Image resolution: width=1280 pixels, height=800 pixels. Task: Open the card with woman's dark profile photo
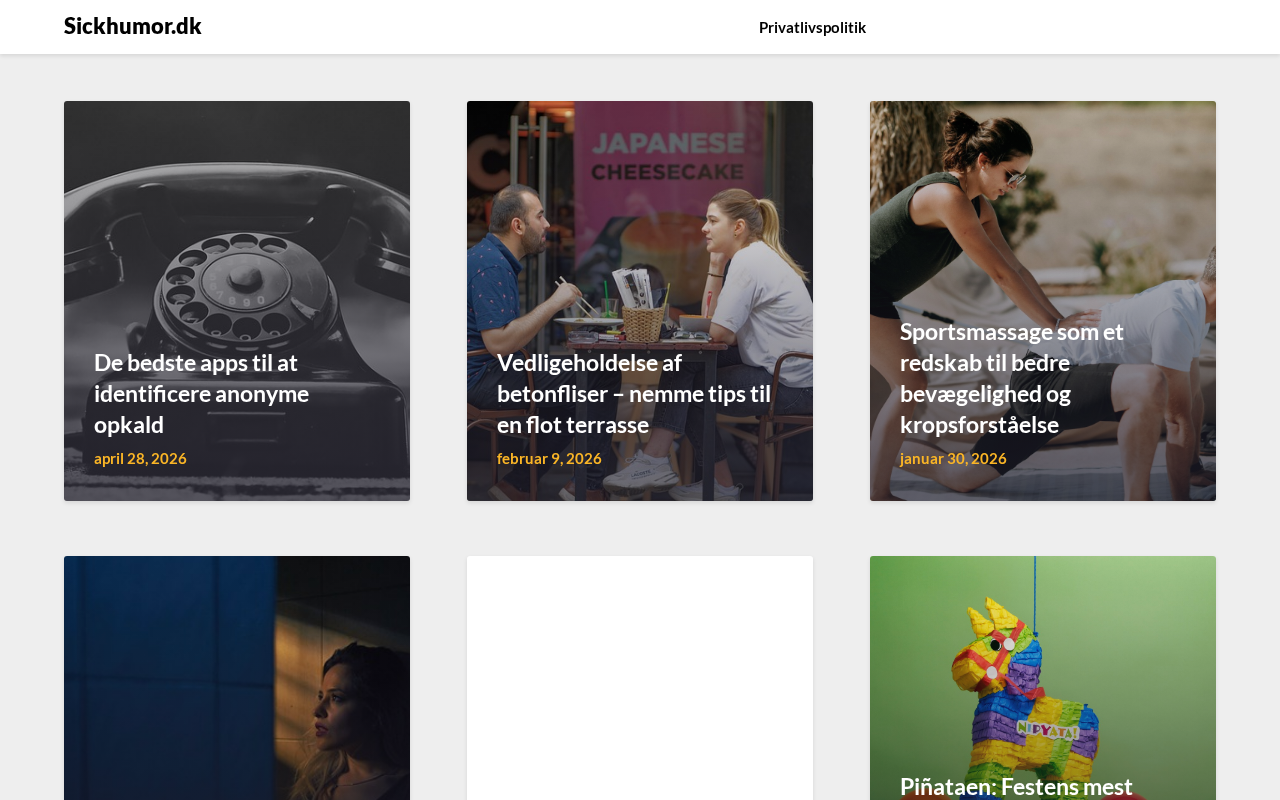click(x=237, y=678)
